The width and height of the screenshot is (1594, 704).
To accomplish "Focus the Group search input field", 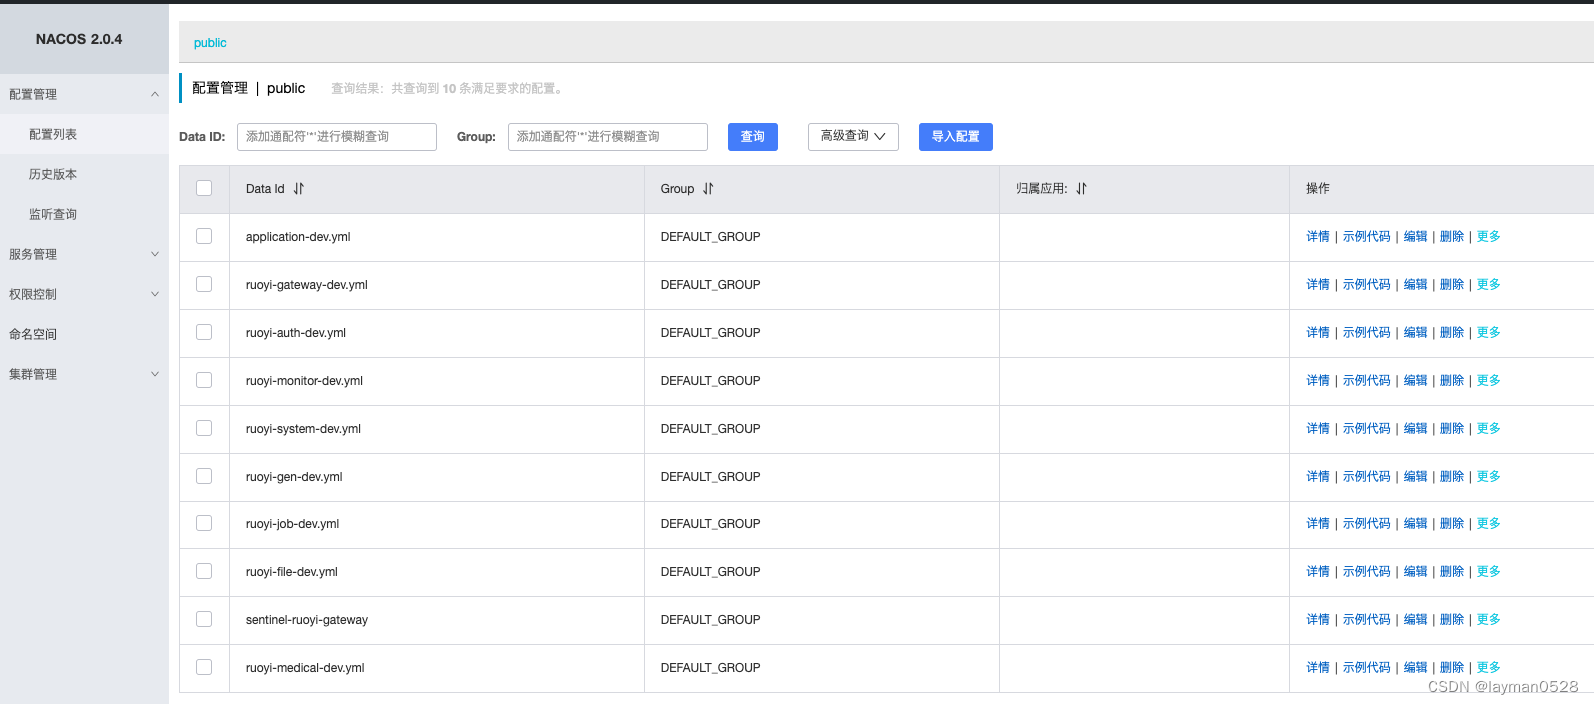I will (608, 137).
